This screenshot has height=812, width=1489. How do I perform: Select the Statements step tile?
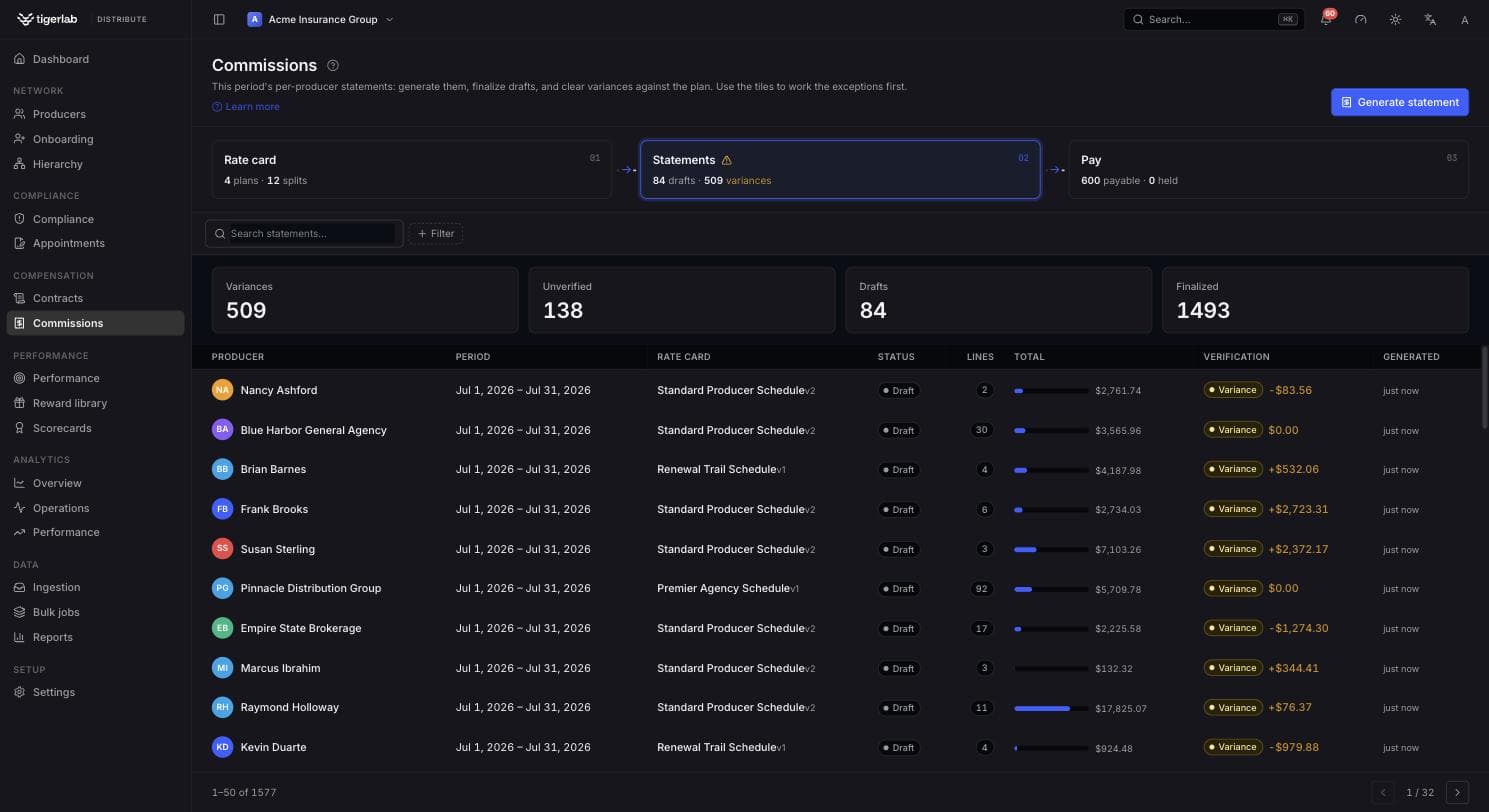[x=840, y=169]
